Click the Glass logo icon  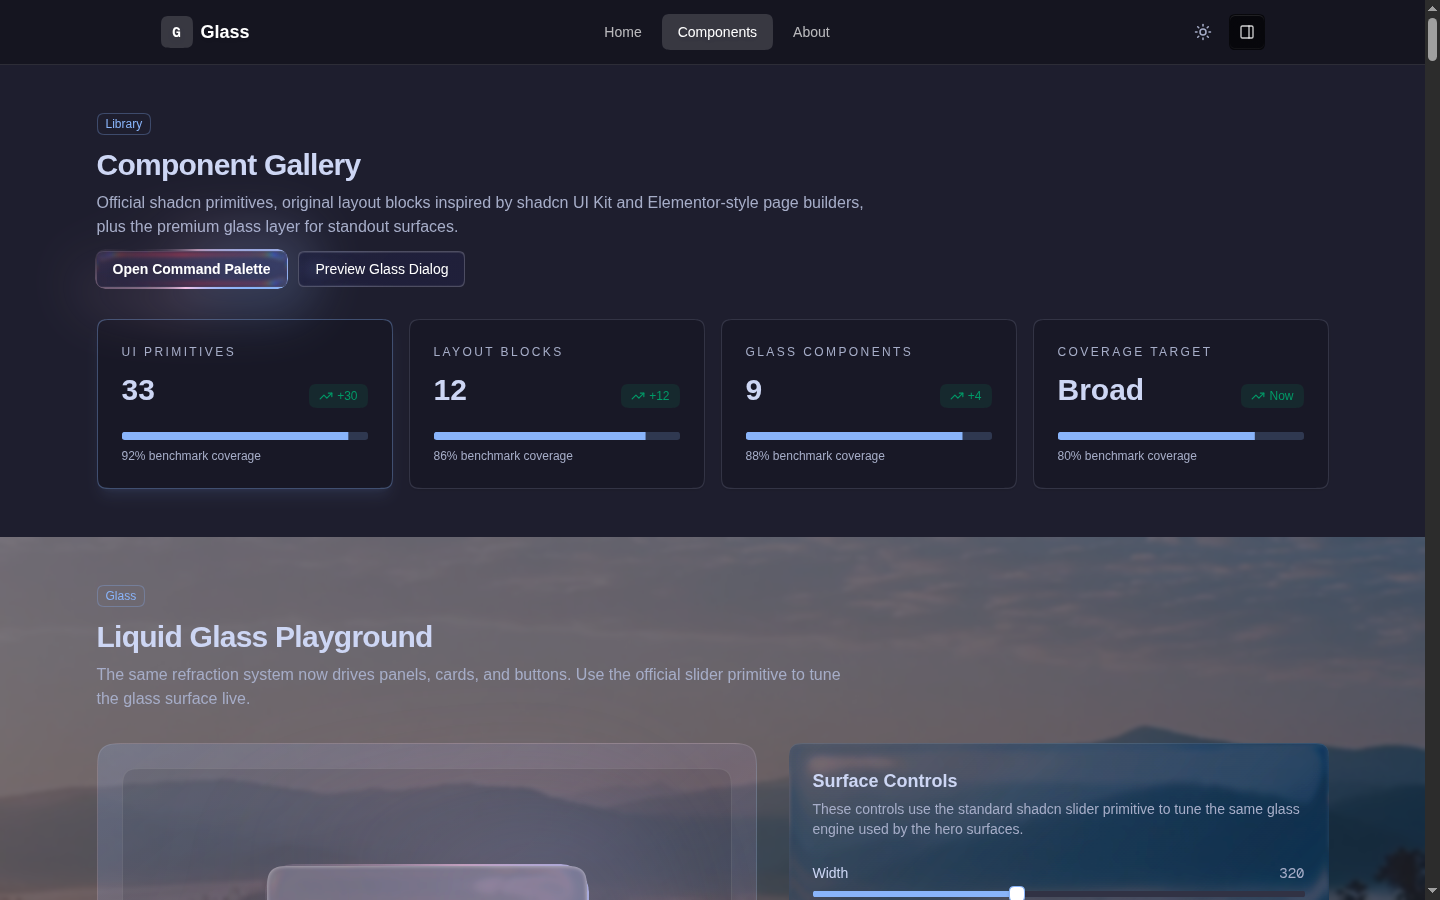[177, 32]
